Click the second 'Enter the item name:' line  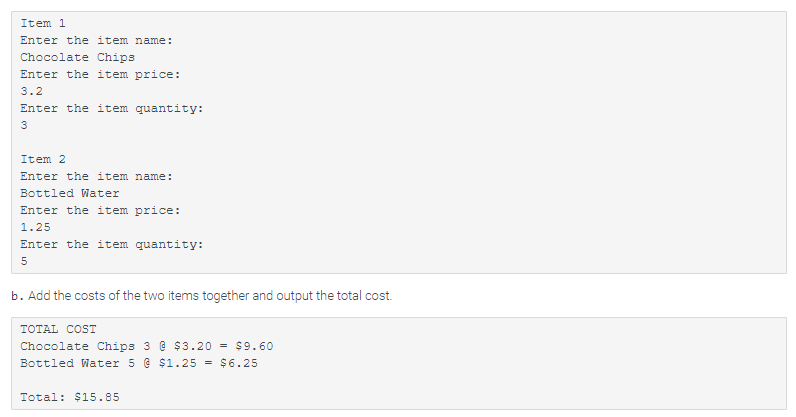point(96,176)
